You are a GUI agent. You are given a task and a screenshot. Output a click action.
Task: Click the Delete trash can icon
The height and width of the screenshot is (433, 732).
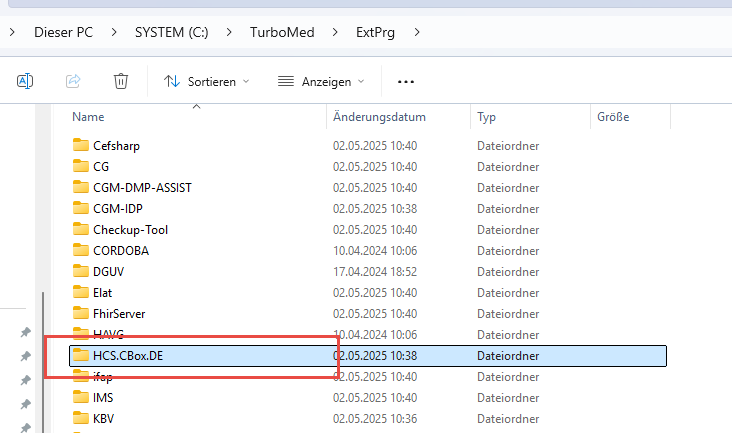pyautogui.click(x=121, y=81)
